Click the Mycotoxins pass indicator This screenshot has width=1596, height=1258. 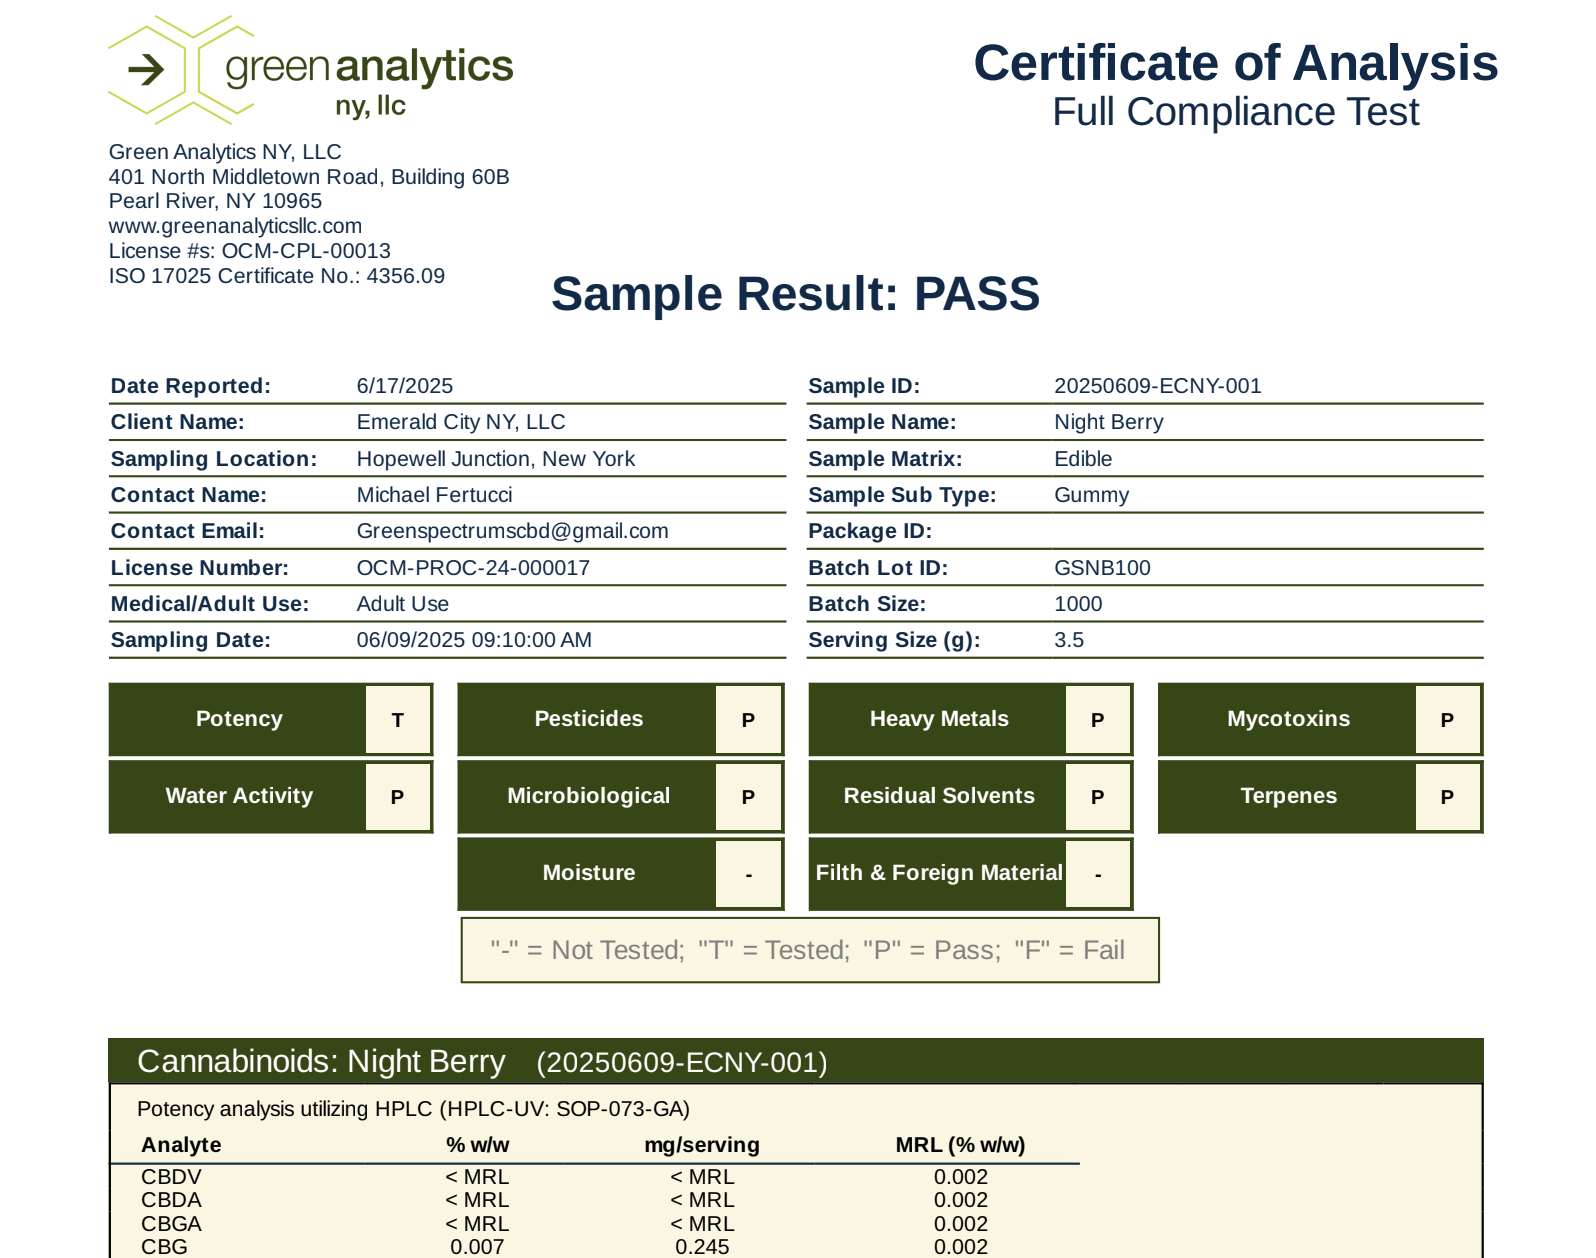click(1446, 720)
